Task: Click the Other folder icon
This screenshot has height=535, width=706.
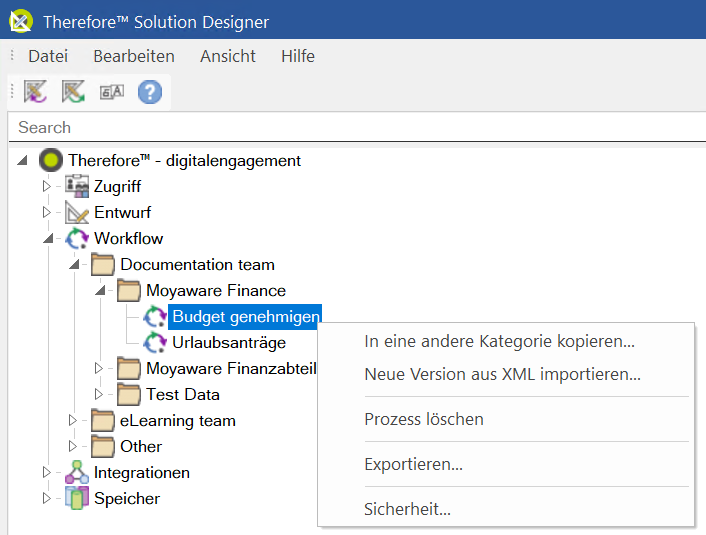Action: 103,446
